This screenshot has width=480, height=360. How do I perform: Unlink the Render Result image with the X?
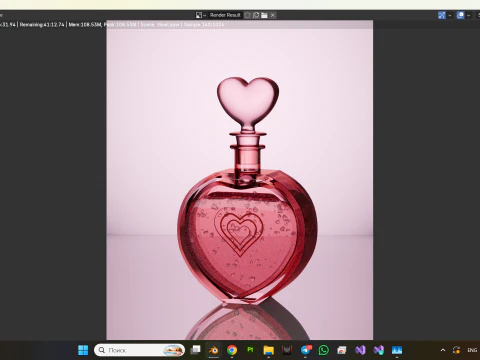273,15
